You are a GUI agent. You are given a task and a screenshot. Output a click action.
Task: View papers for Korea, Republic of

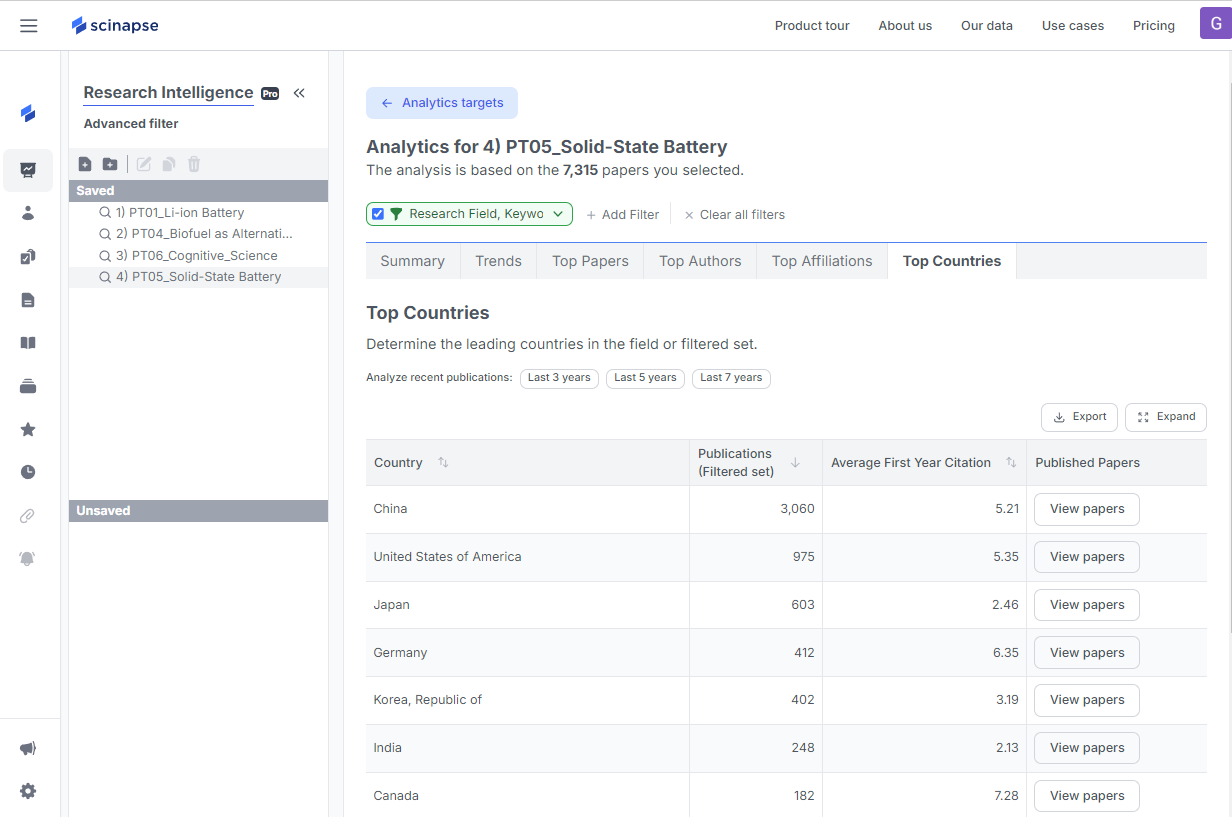[1087, 700]
